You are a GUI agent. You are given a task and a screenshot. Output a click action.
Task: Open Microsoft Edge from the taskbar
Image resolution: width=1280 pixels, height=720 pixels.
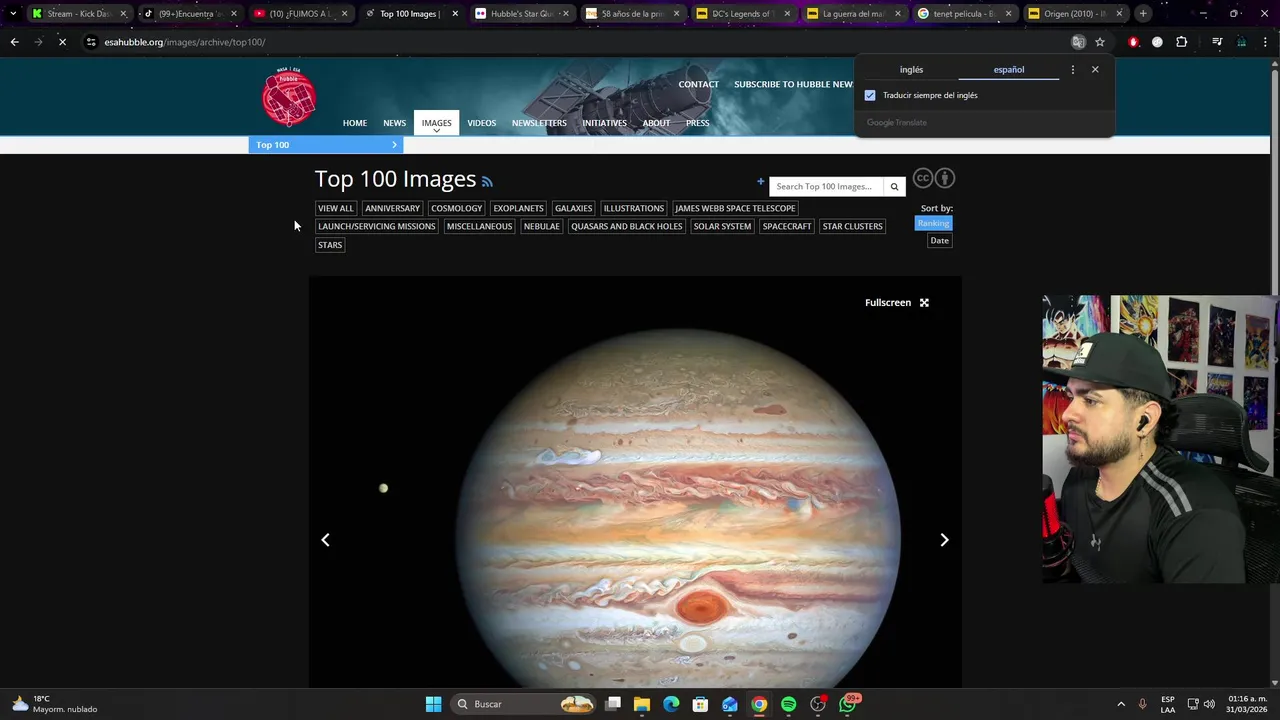pyautogui.click(x=671, y=704)
